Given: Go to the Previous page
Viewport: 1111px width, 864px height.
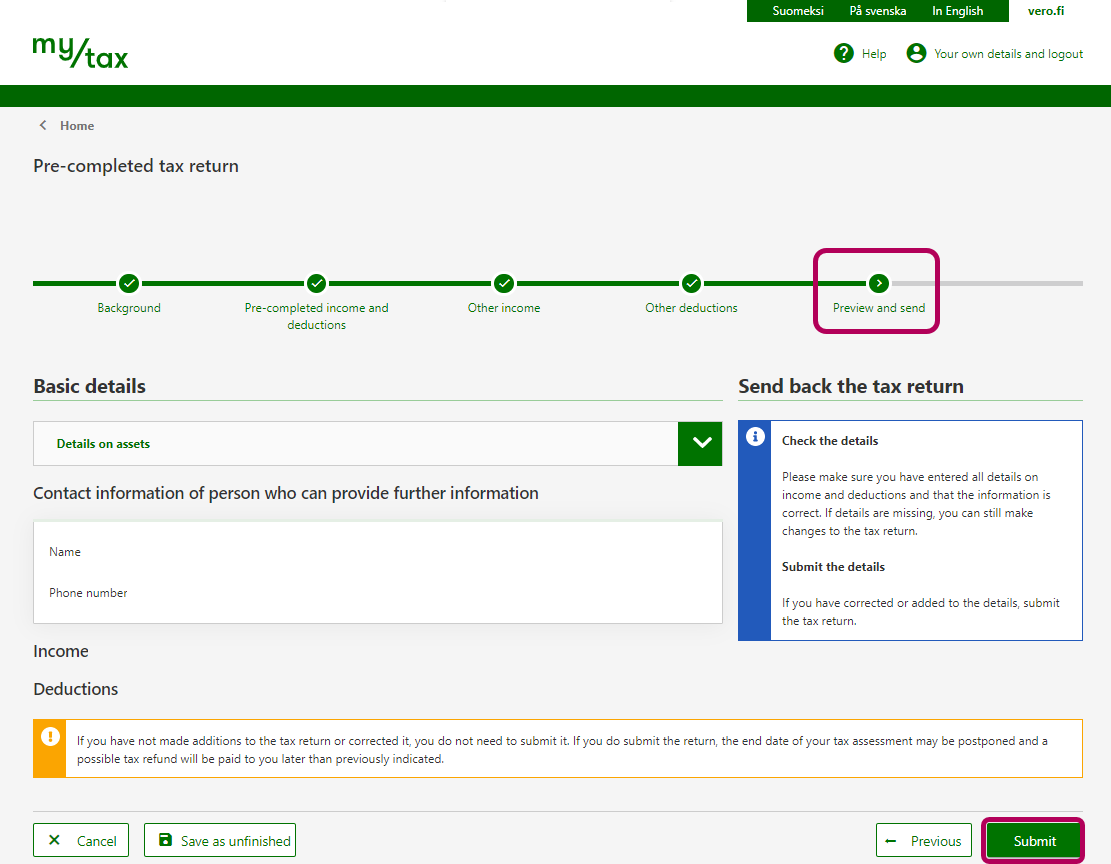Looking at the screenshot, I should (924, 841).
